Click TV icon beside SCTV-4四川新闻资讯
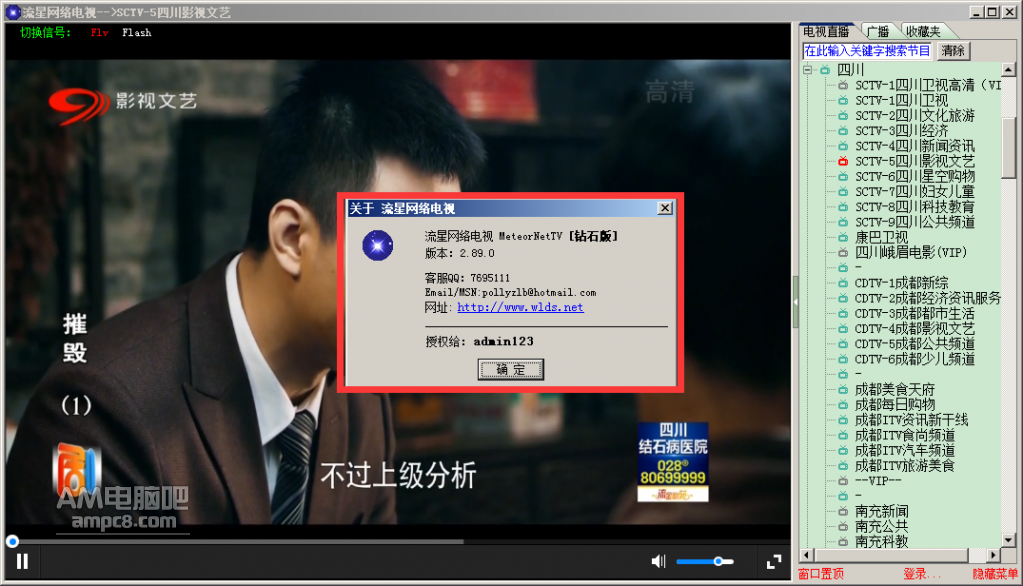This screenshot has height=586, width=1023. point(843,146)
